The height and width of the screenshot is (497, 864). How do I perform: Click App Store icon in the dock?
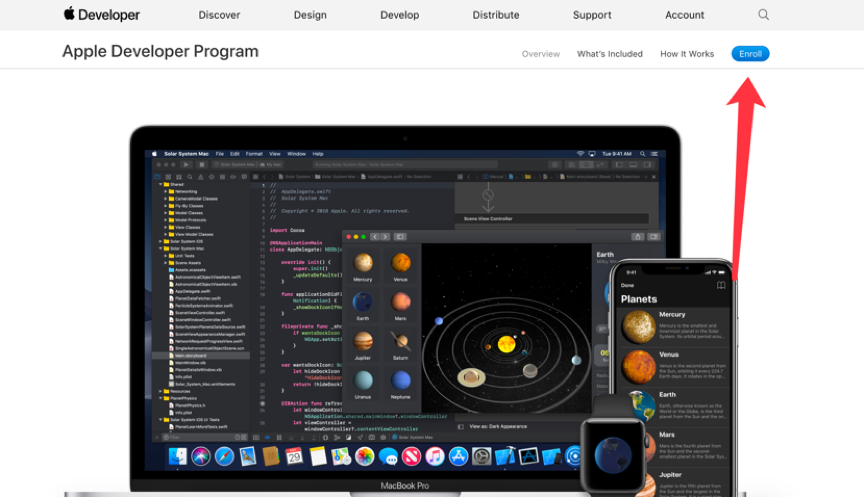(x=458, y=456)
